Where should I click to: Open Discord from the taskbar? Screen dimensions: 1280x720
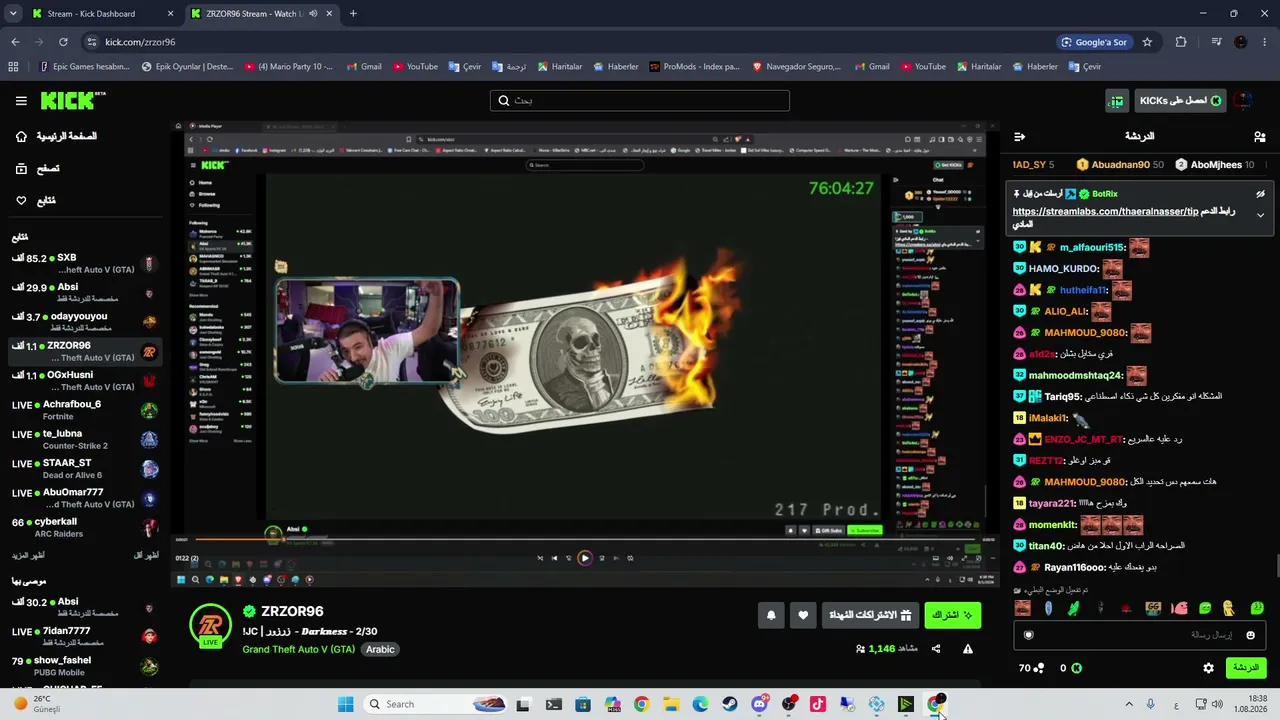[x=759, y=704]
